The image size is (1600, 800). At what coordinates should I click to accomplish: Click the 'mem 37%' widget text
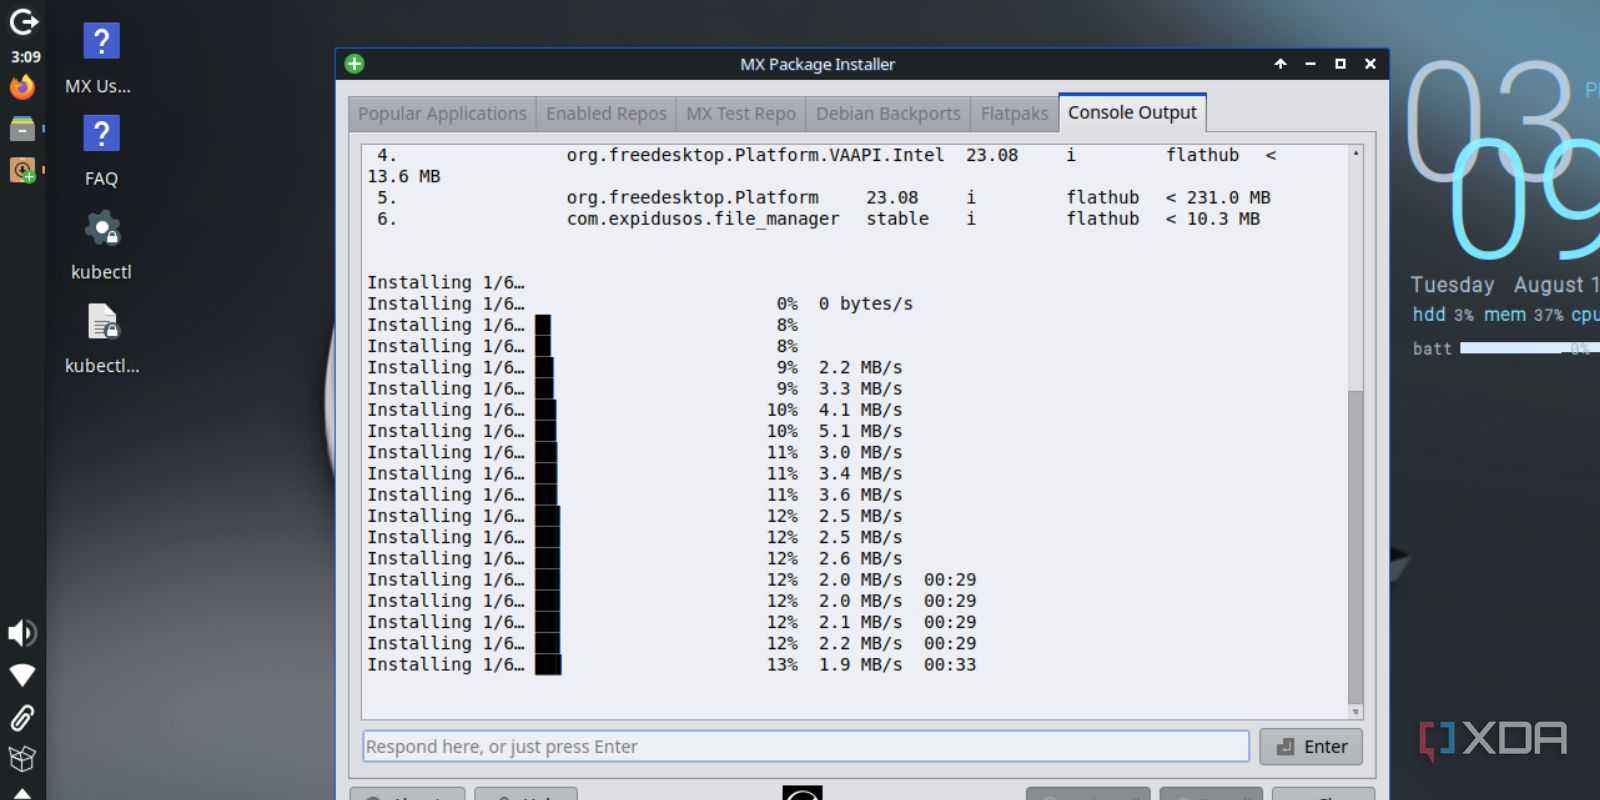pyautogui.click(x=1523, y=315)
